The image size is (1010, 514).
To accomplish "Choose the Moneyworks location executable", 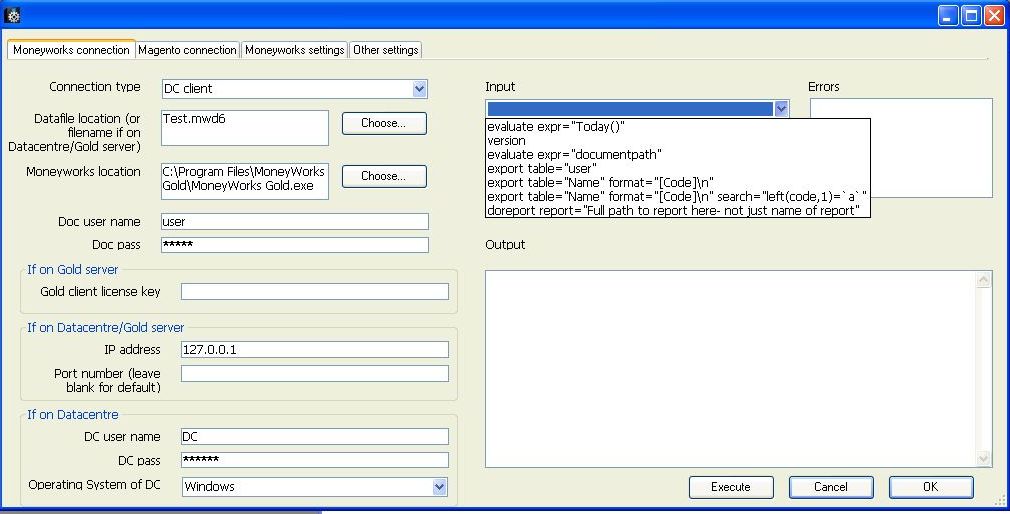I will pyautogui.click(x=384, y=176).
